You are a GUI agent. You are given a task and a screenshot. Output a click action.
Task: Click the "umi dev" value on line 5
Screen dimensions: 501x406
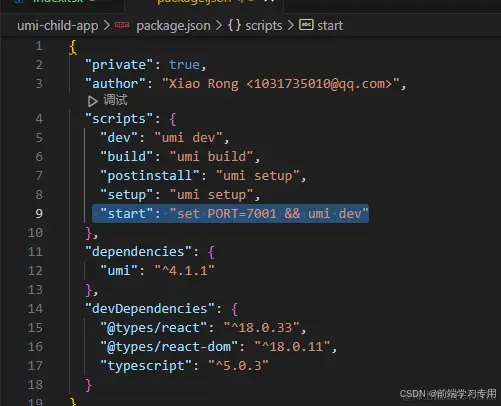coord(189,138)
